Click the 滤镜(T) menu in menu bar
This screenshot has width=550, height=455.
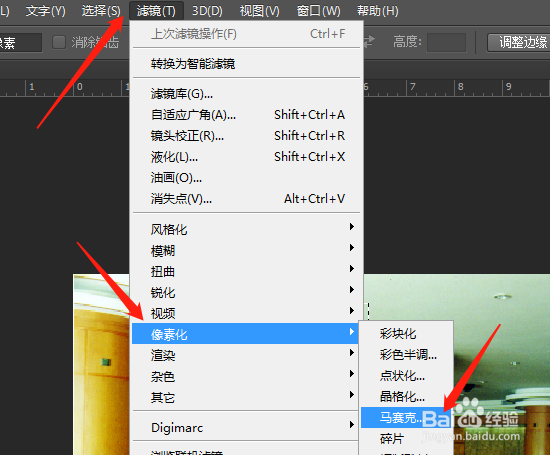click(x=156, y=11)
